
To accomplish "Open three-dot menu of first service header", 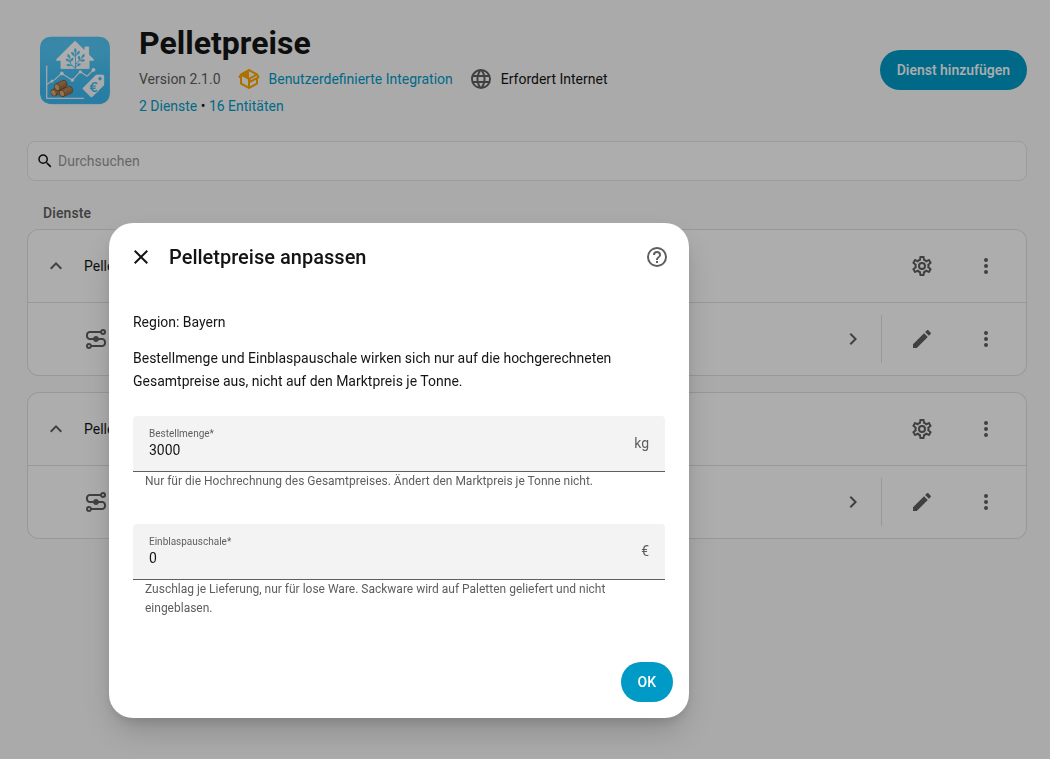I will (x=985, y=266).
